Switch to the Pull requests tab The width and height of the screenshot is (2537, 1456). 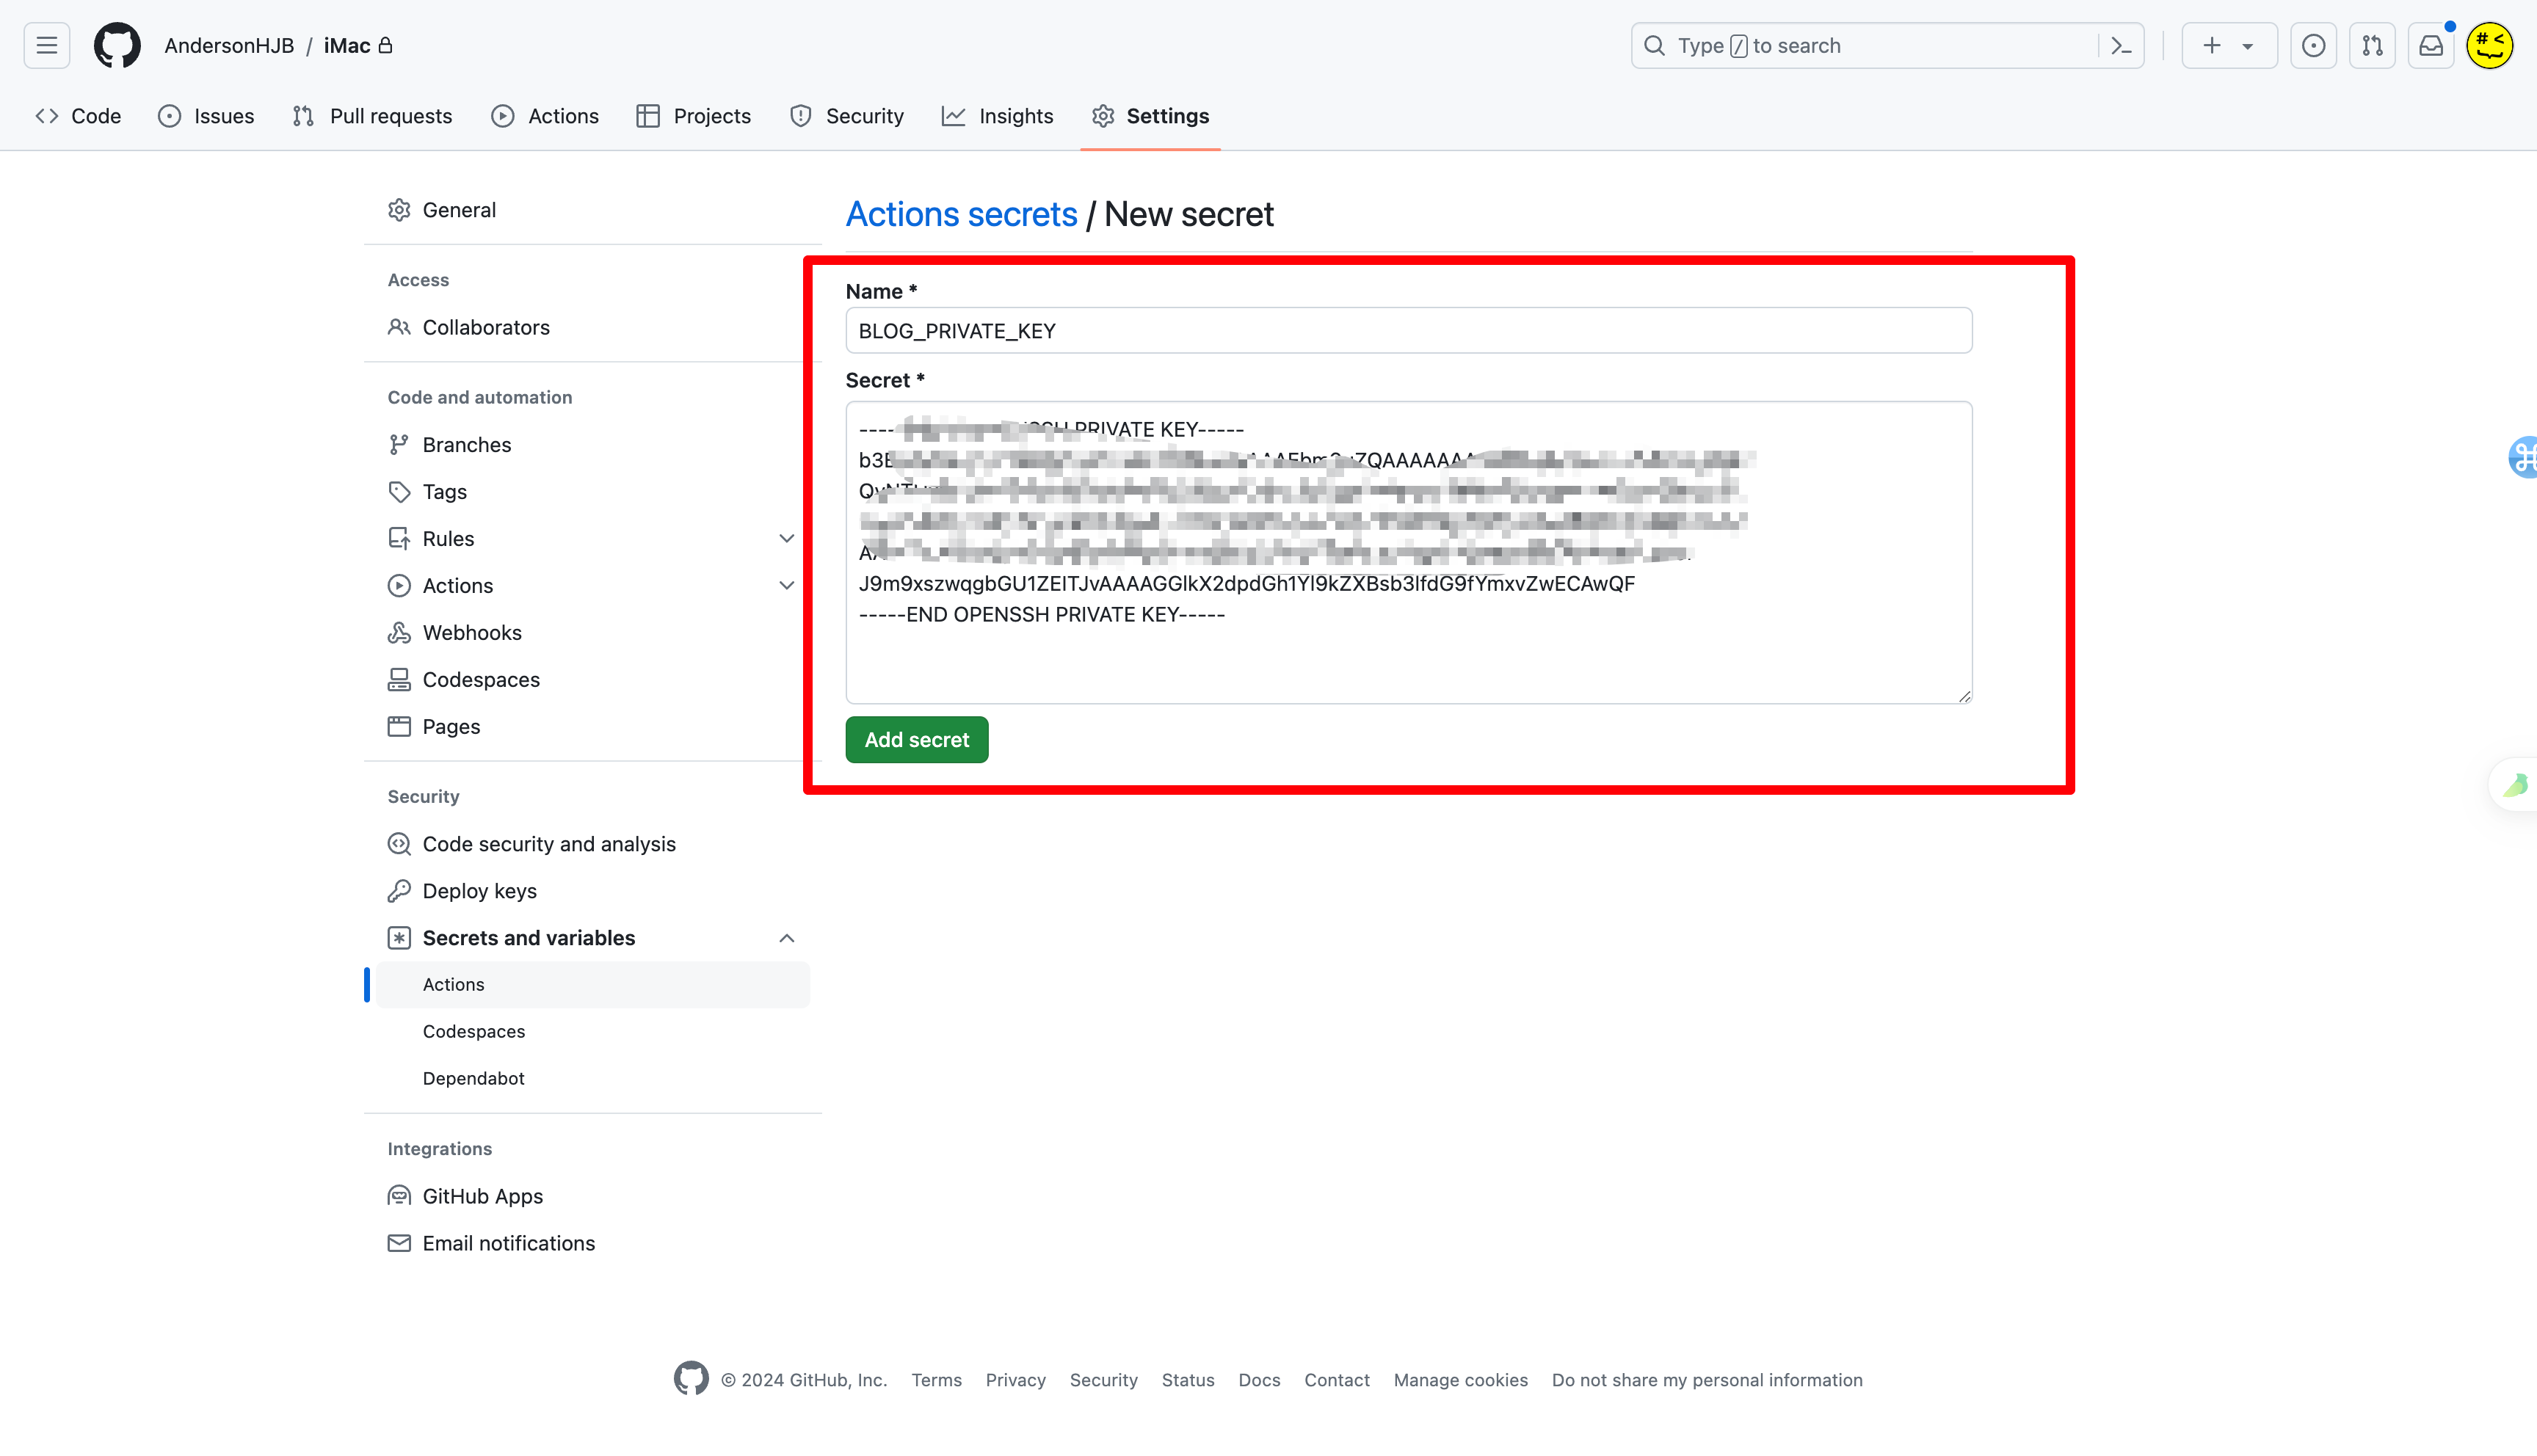372,116
